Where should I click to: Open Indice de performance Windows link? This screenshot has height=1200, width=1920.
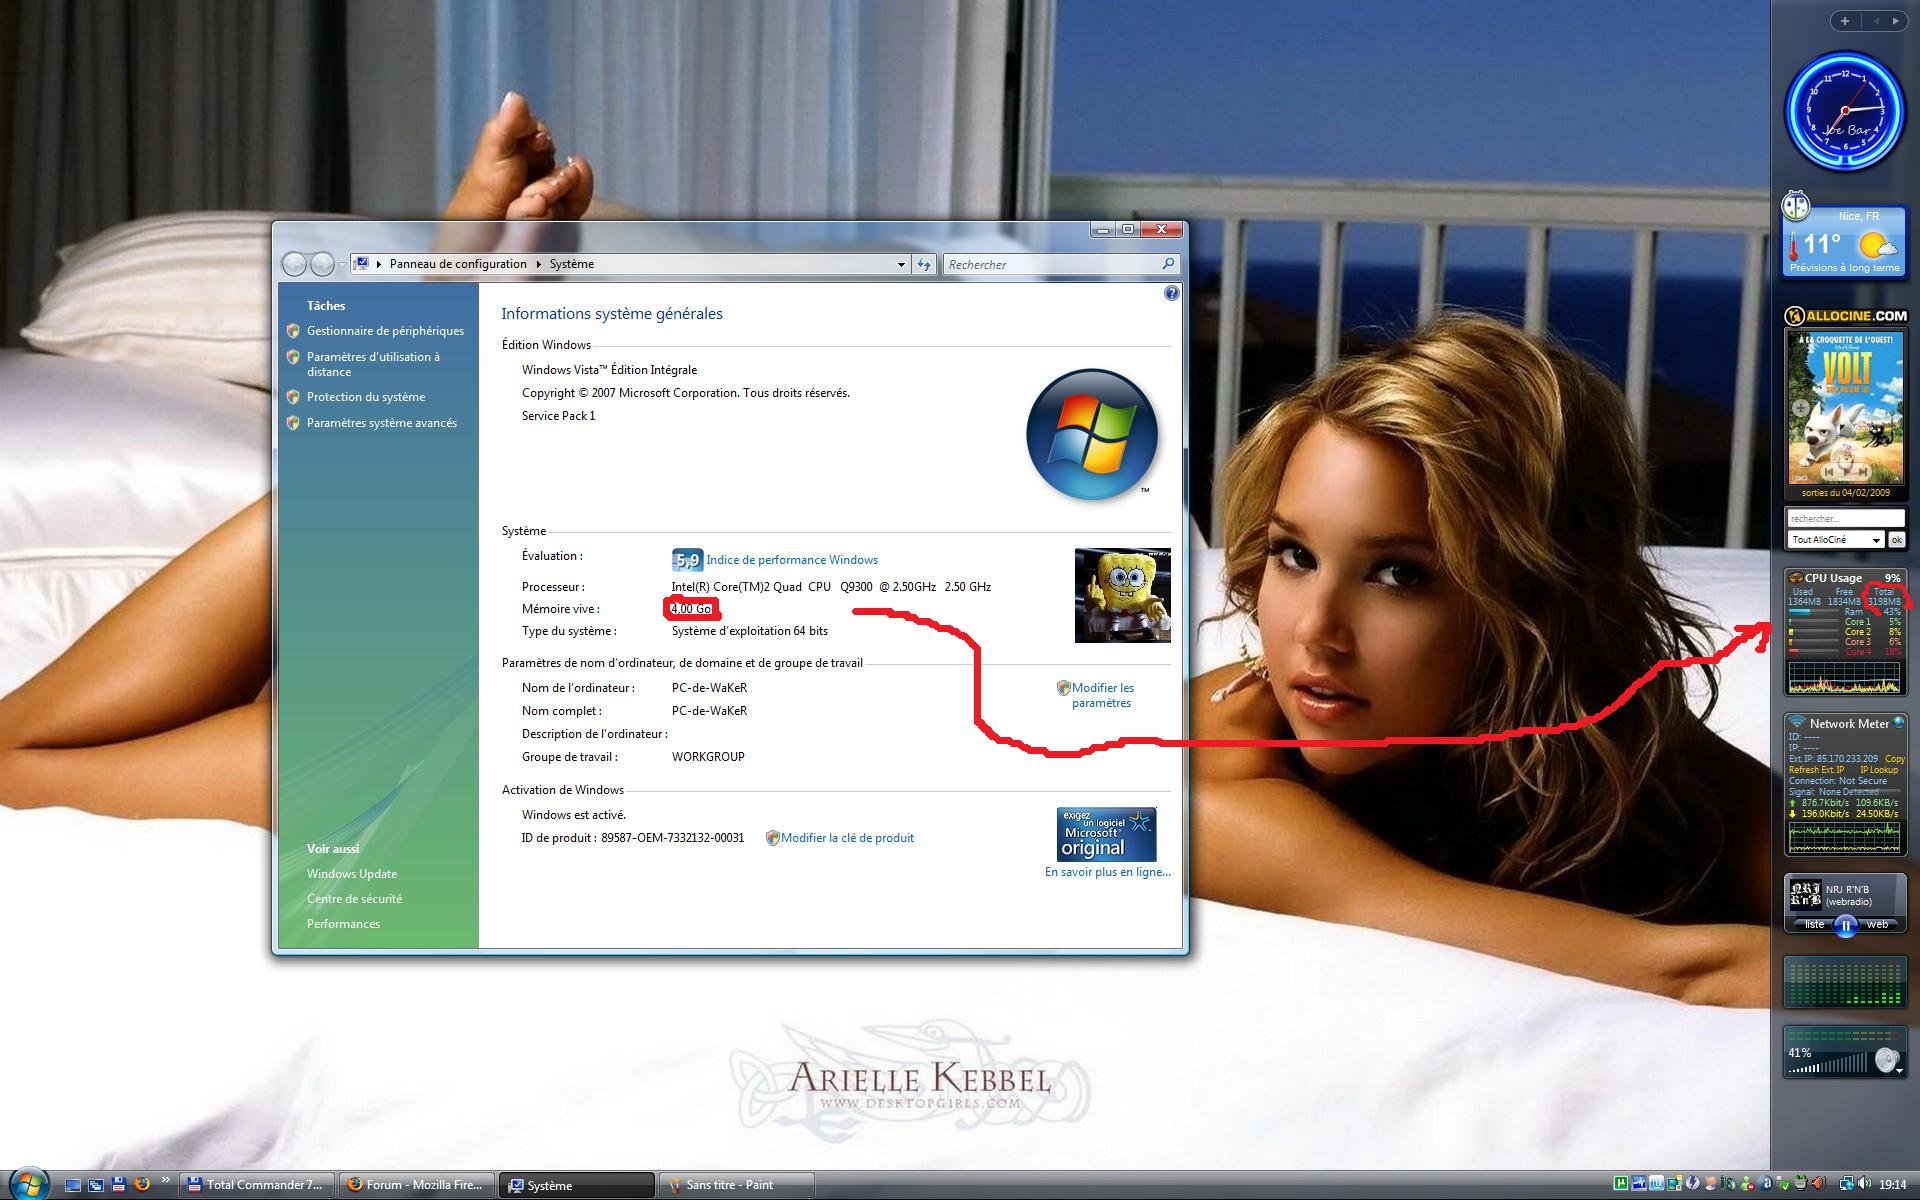(x=791, y=560)
